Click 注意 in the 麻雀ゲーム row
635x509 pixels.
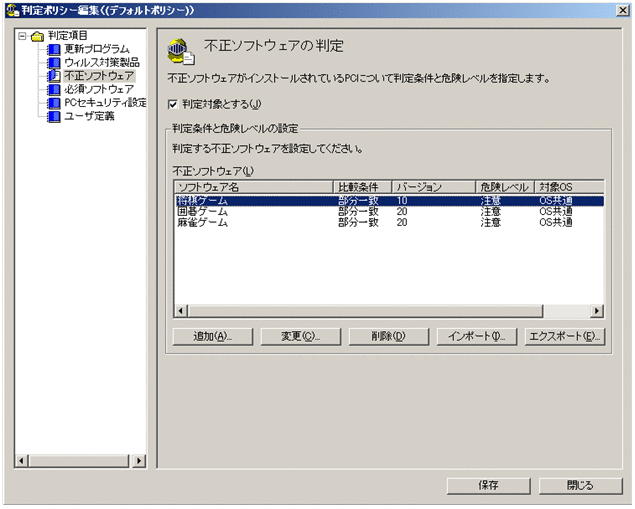491,223
